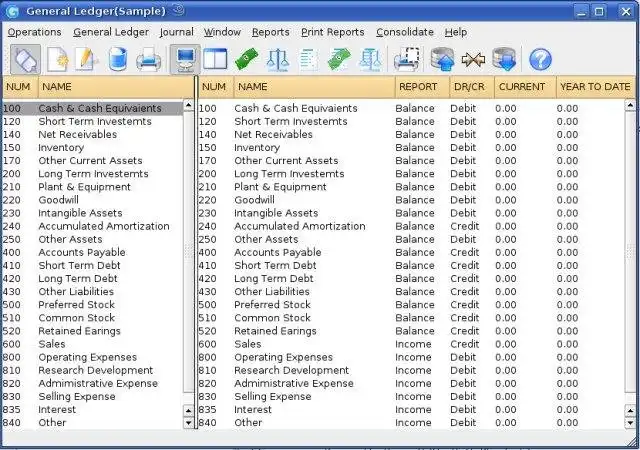640x450 pixels.
Task: Click the right pane top scroll-up arrow
Action: click(630, 105)
